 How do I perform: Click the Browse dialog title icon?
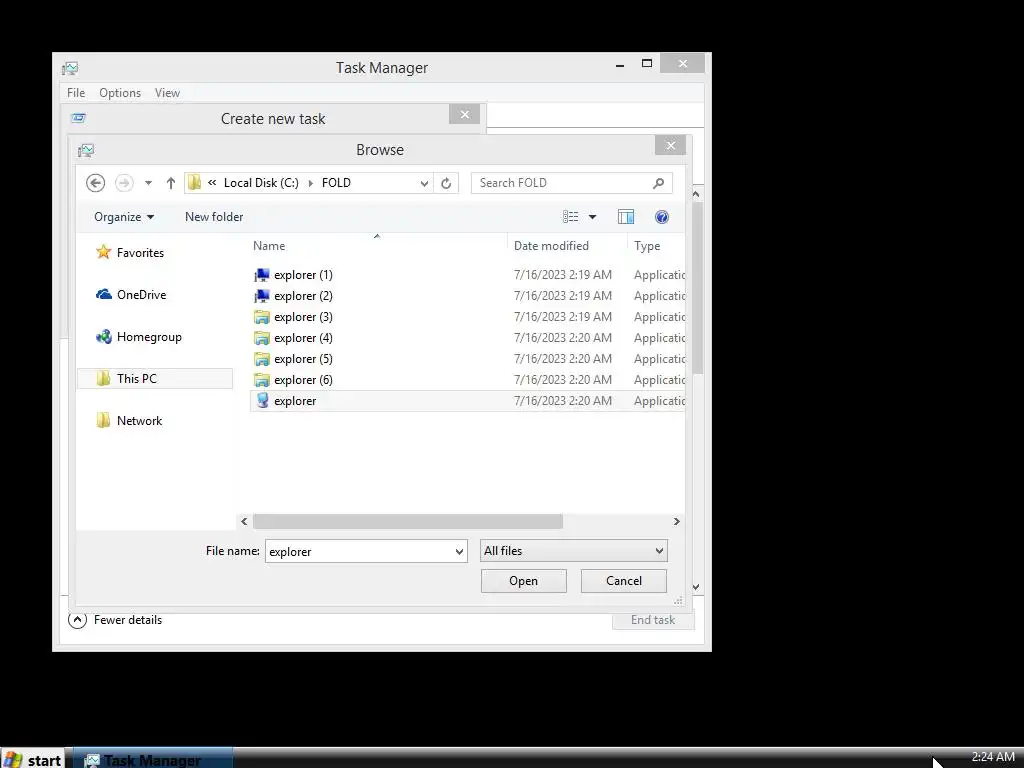pos(86,150)
